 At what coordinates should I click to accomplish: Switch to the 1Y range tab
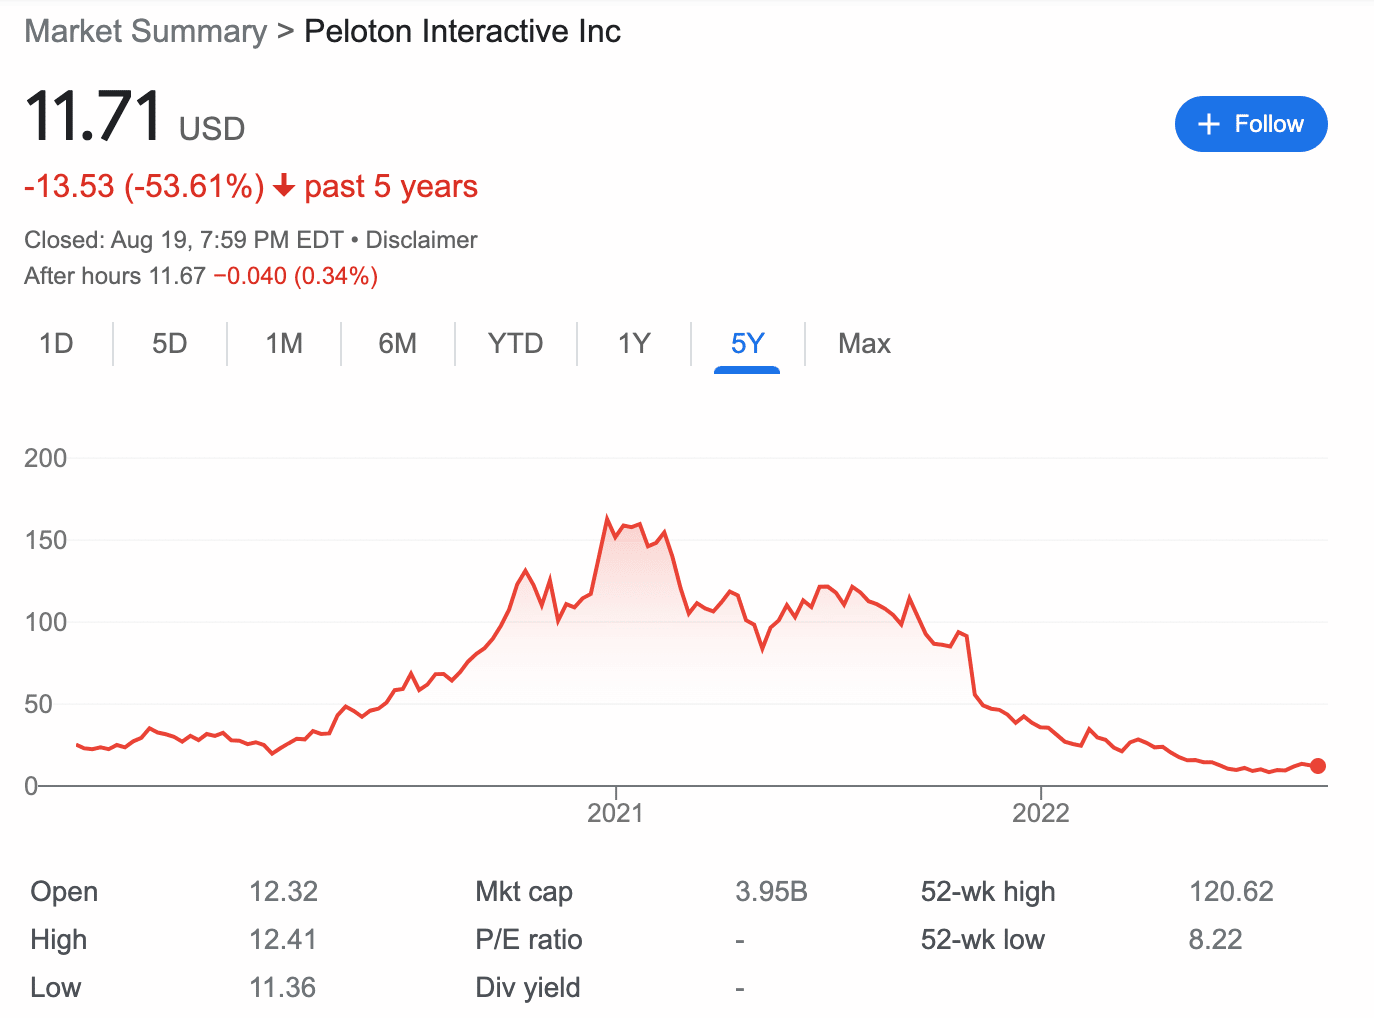(634, 344)
